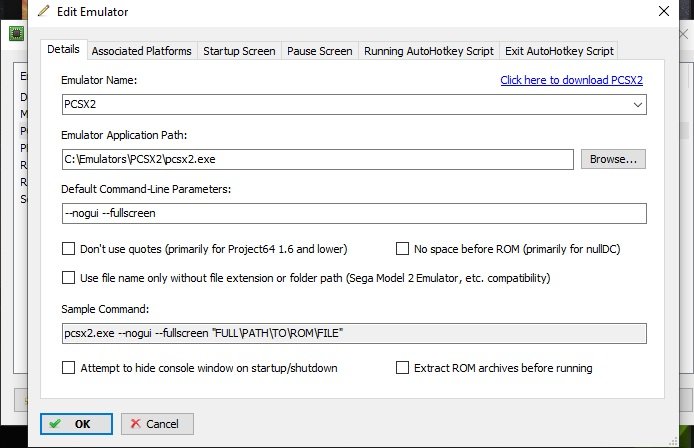This screenshot has height=448, width=694.
Task: Check Use file name only without extension
Action: 69,278
